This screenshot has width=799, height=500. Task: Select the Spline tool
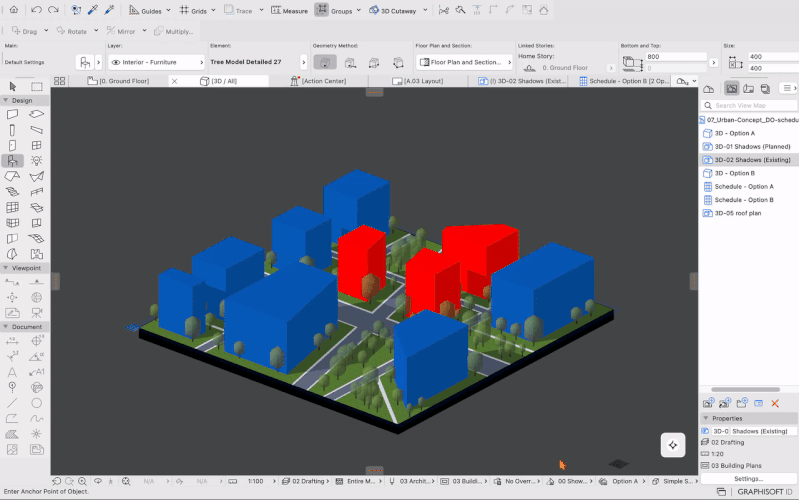[37, 418]
